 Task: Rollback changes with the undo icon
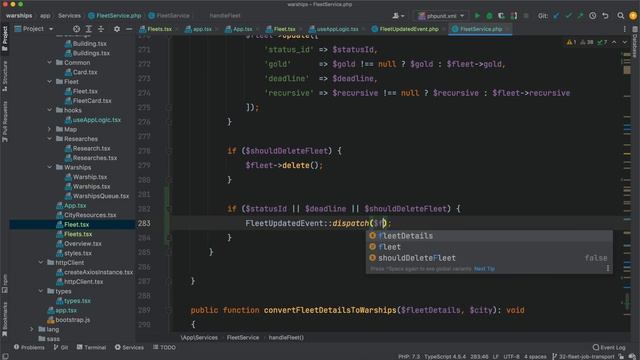click(x=605, y=16)
